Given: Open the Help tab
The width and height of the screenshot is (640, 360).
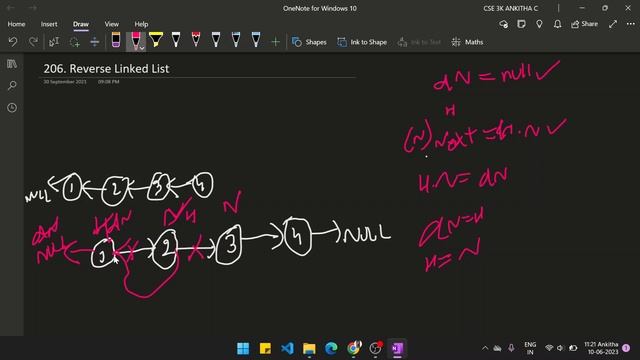Looking at the screenshot, I should tap(141, 24).
